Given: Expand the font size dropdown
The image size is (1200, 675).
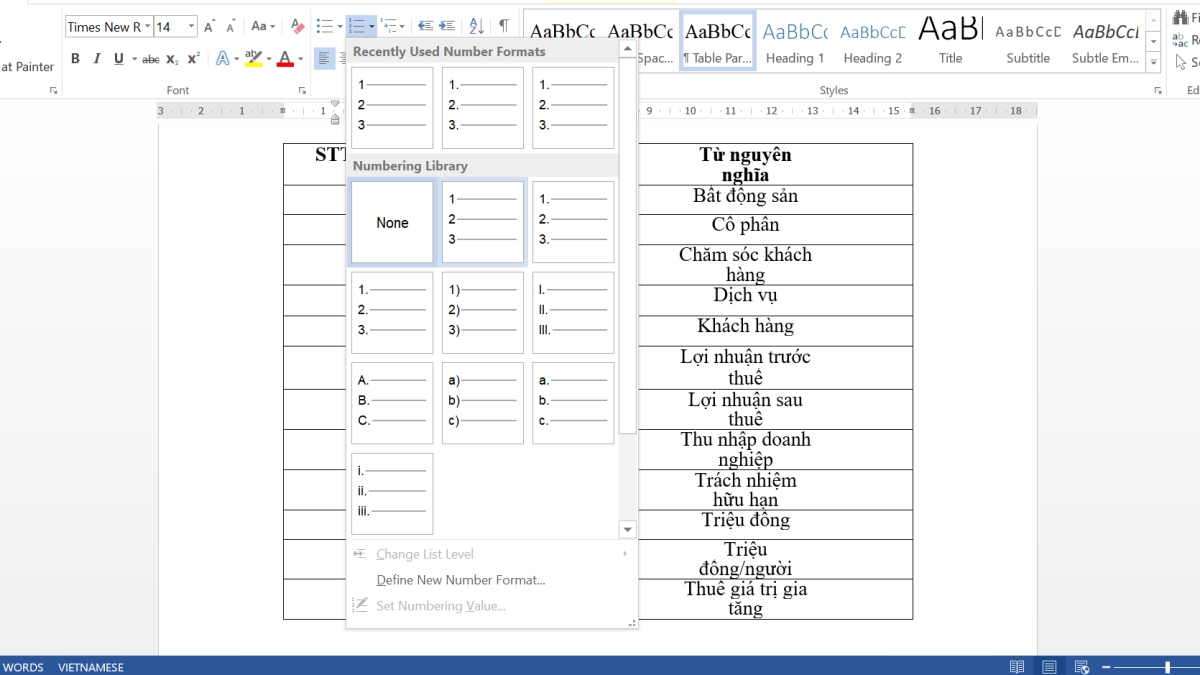Looking at the screenshot, I should click(190, 26).
